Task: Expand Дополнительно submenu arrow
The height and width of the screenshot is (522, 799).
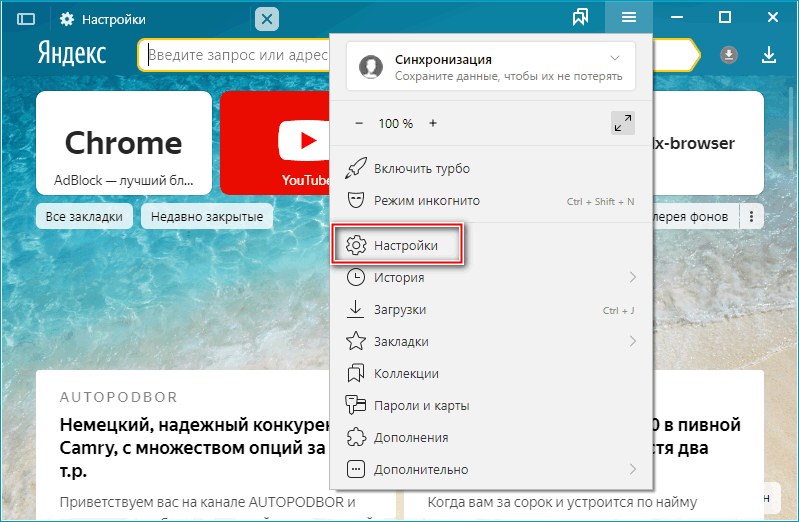Action: click(632, 469)
